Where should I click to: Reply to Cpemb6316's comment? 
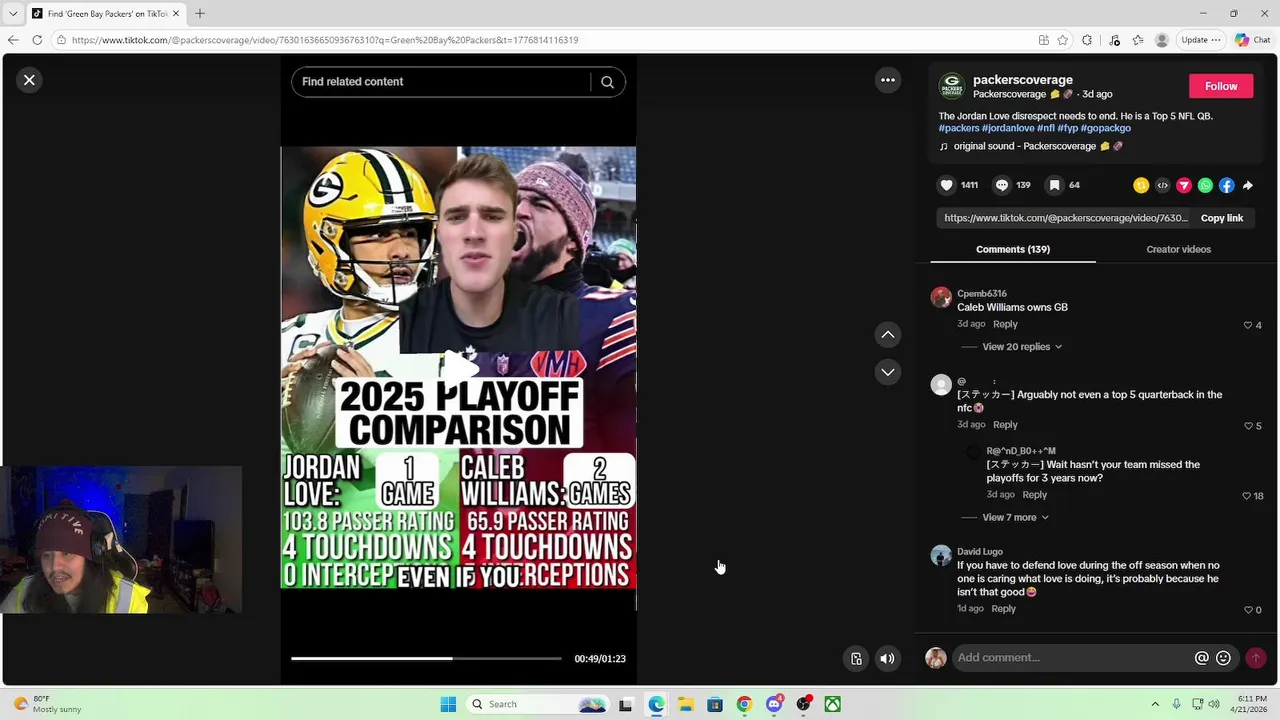point(1005,324)
